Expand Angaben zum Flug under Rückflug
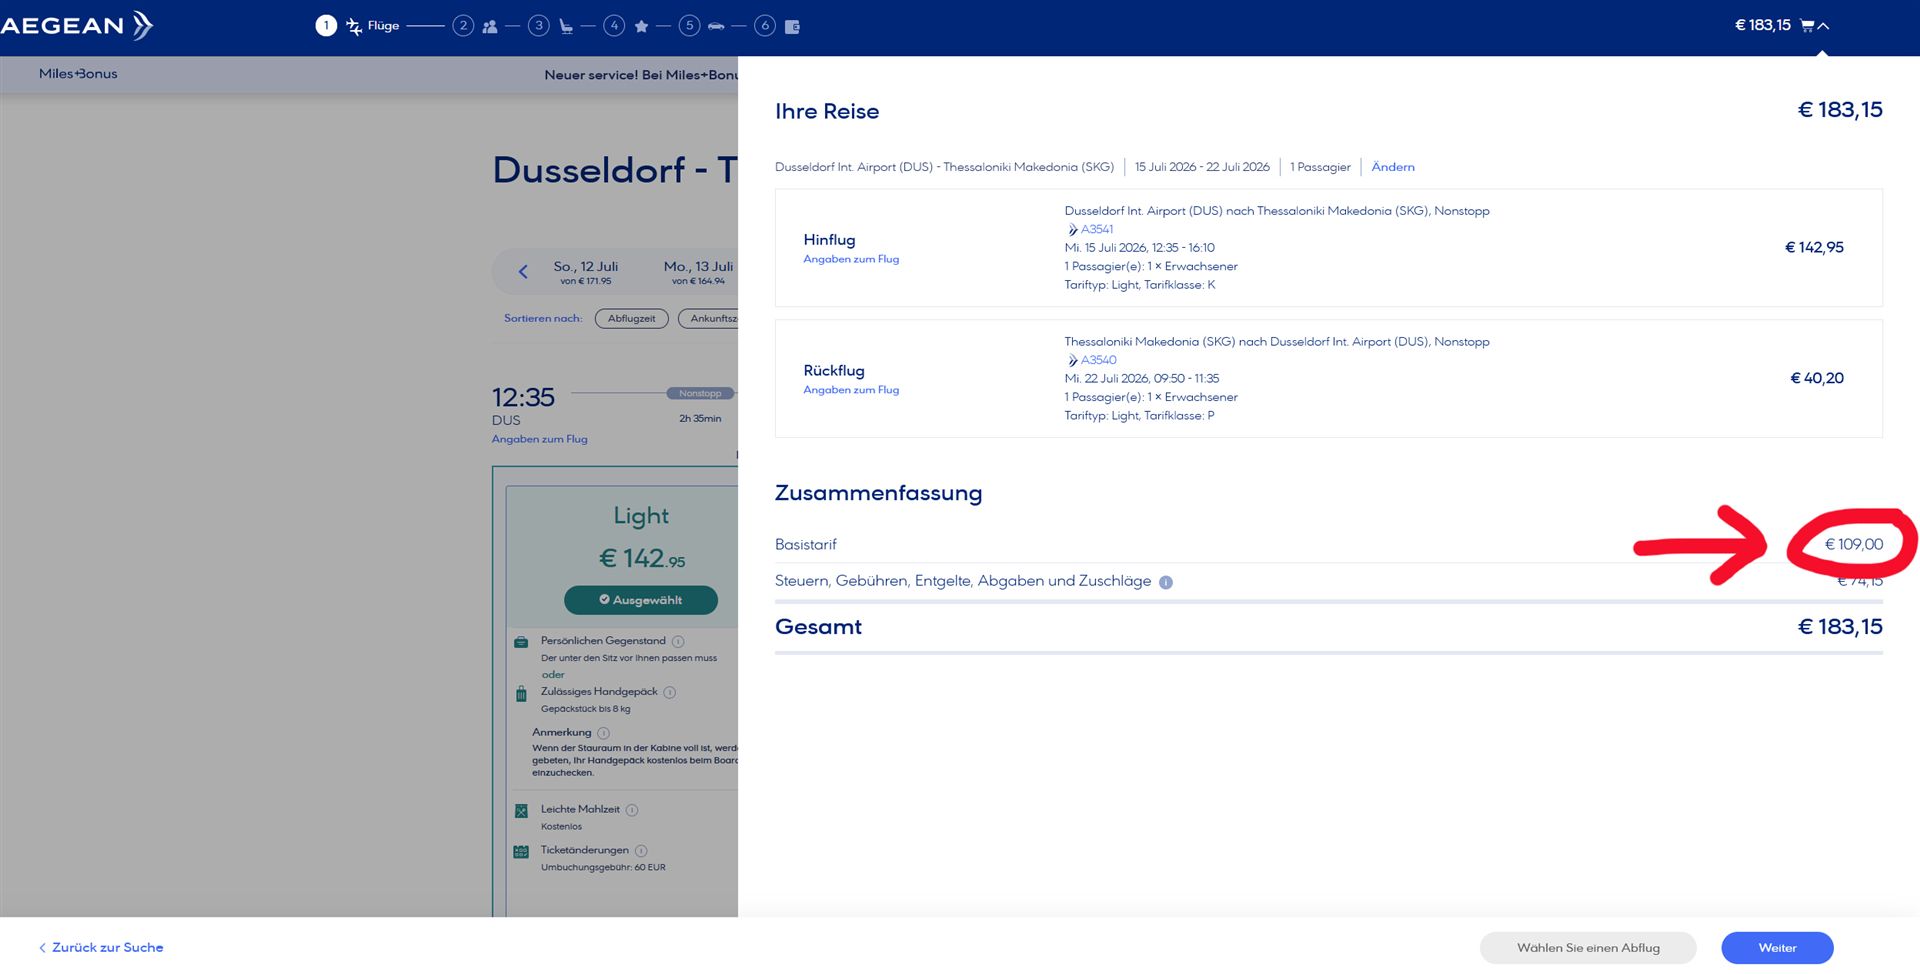 pyautogui.click(x=850, y=390)
